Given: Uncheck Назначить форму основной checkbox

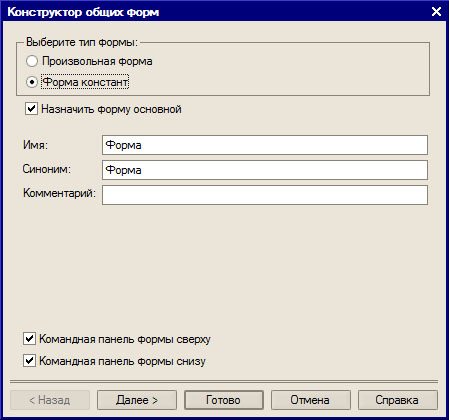Looking at the screenshot, I should pyautogui.click(x=31, y=109).
